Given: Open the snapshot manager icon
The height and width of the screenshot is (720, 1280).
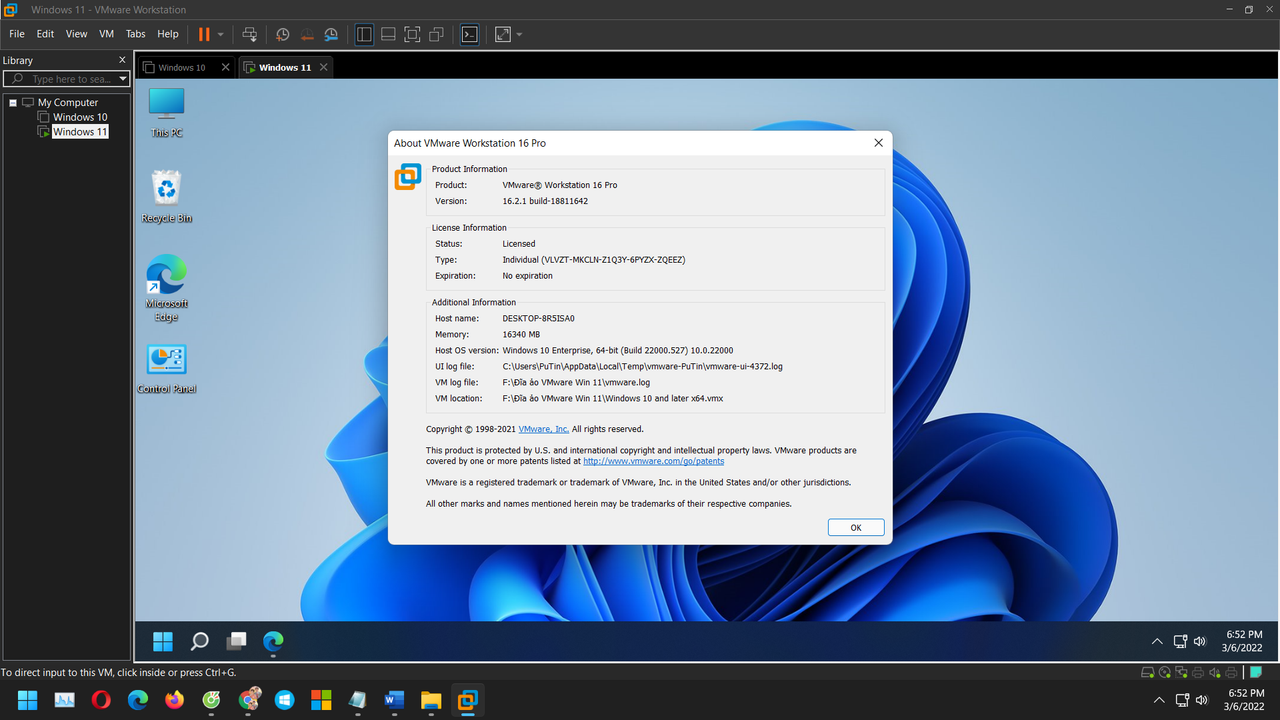Looking at the screenshot, I should [x=330, y=34].
